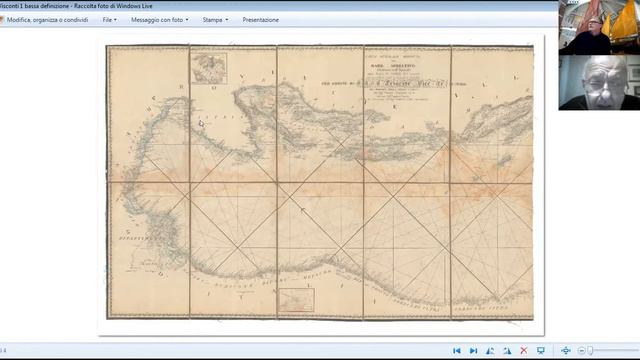Open the File dropdown menu
The height and width of the screenshot is (360, 640).
(109, 20)
